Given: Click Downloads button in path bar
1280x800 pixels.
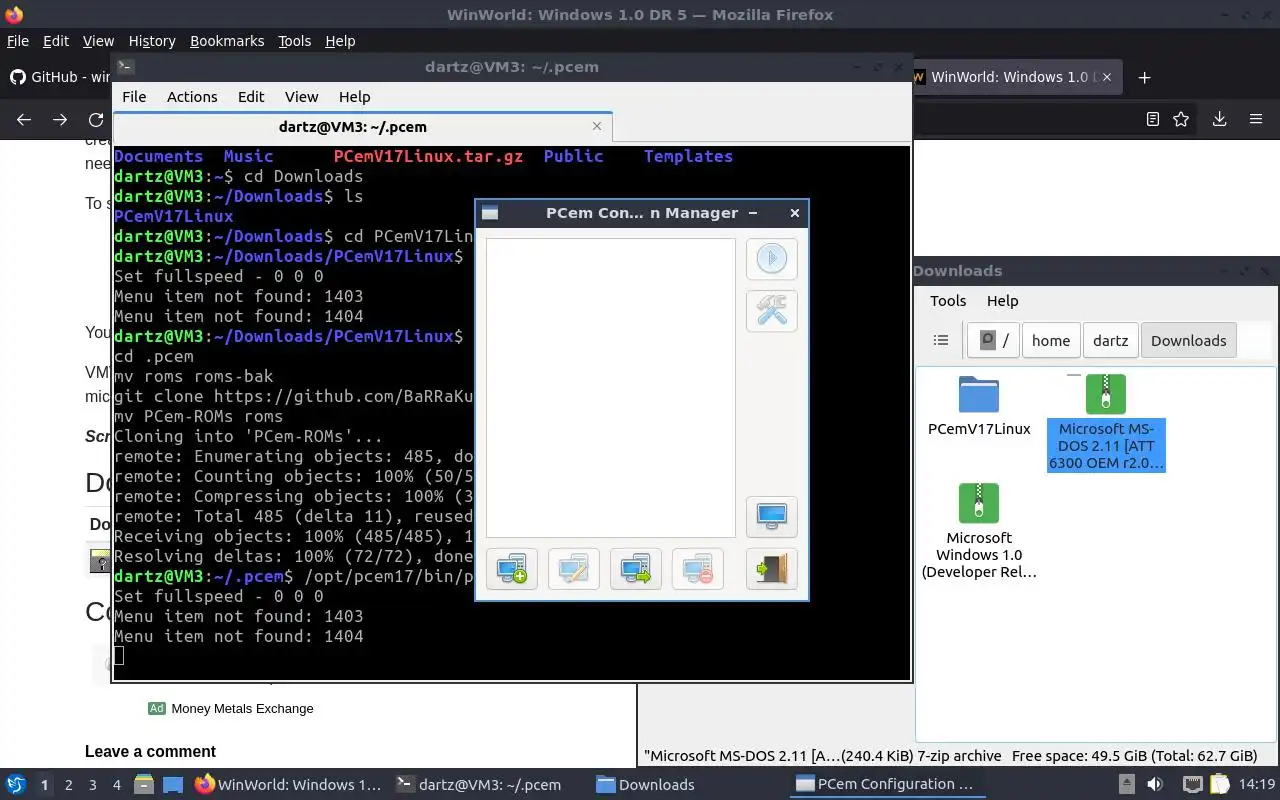Looking at the screenshot, I should tap(1189, 340).
